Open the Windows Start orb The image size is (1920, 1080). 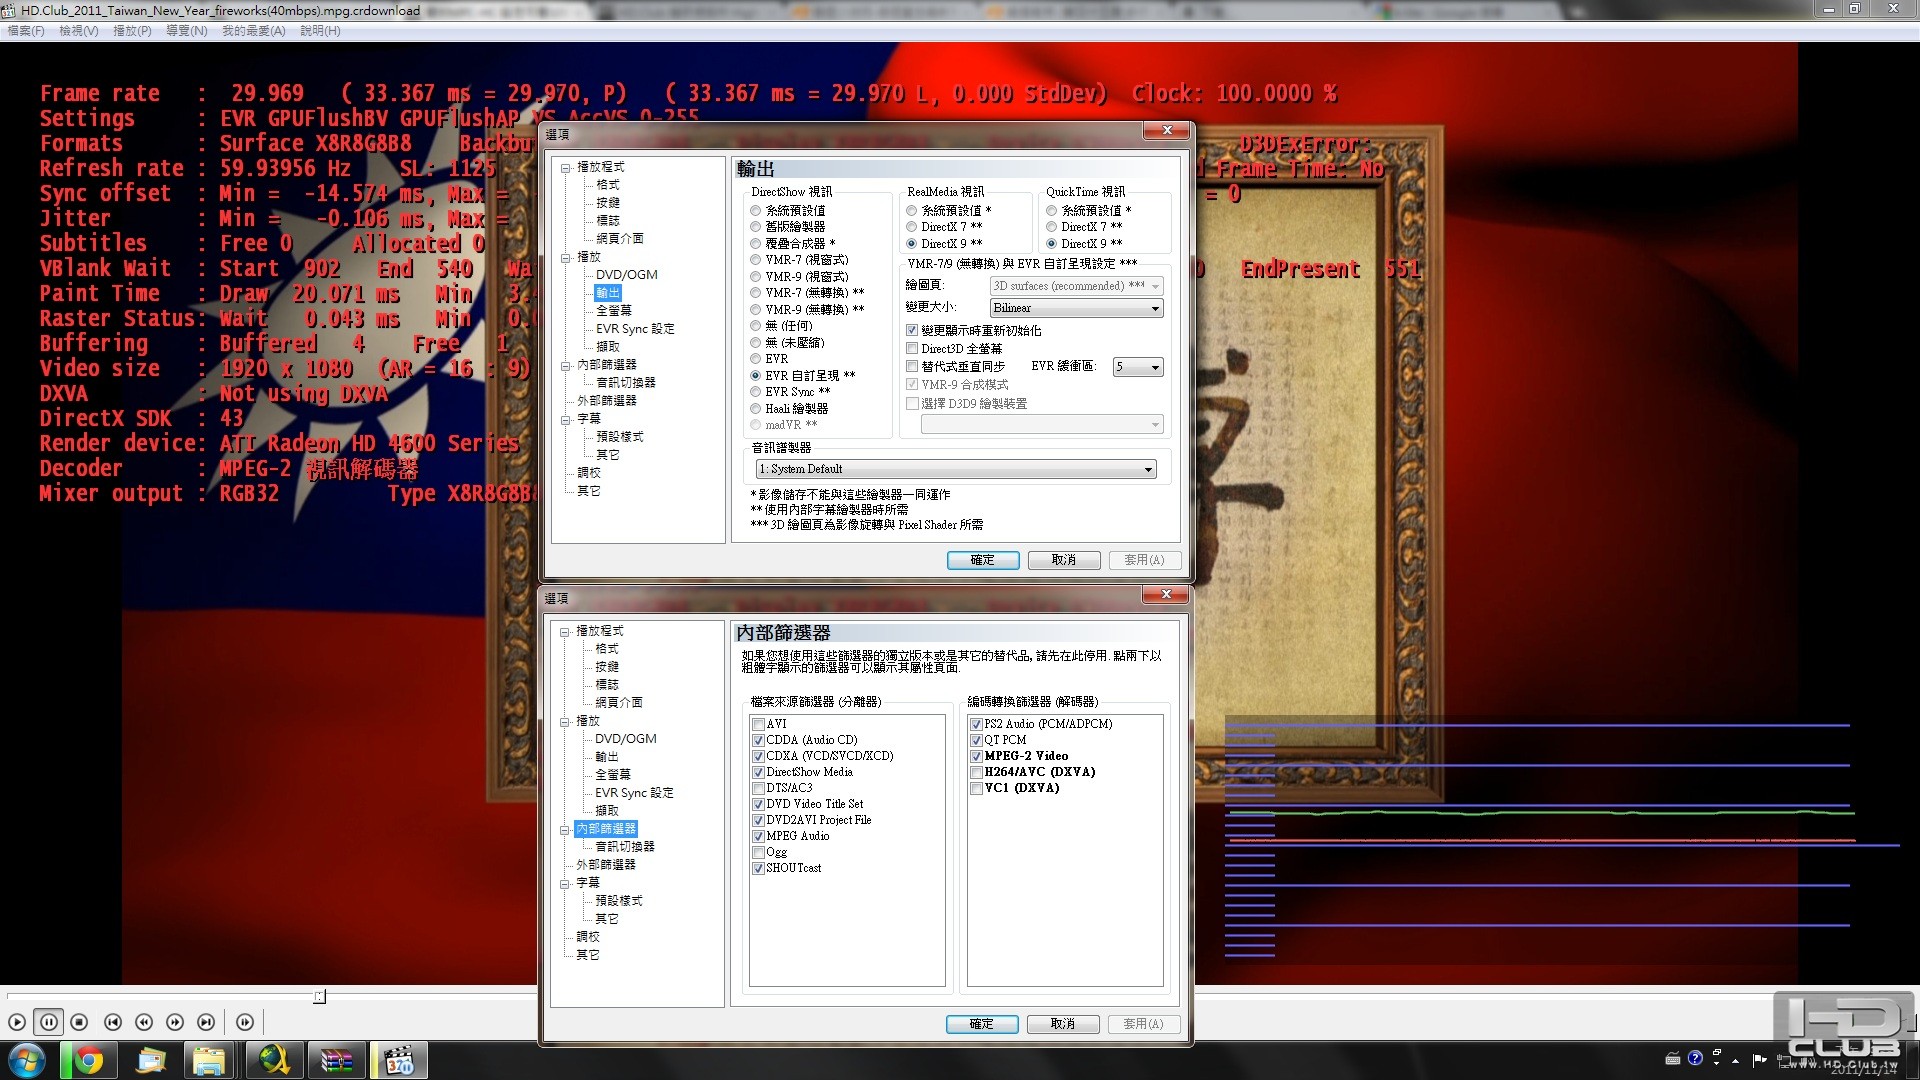[27, 1060]
